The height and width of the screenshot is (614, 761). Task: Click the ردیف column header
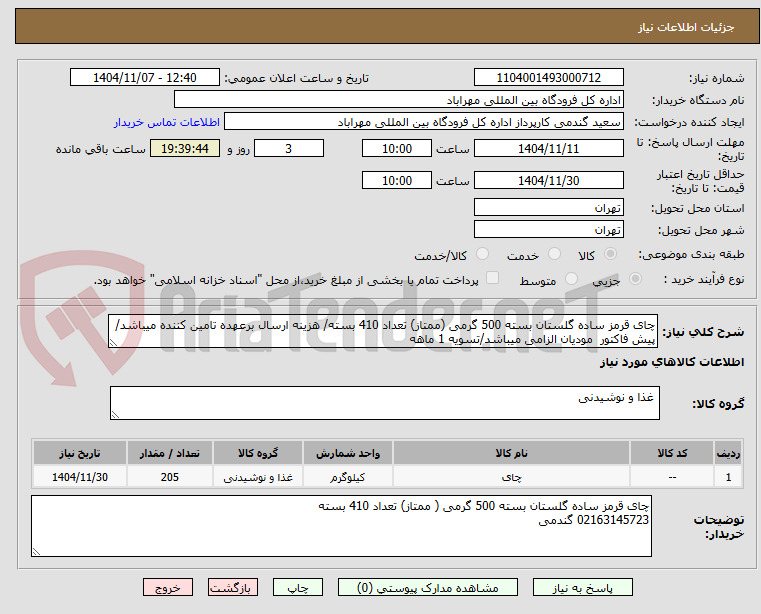728,453
